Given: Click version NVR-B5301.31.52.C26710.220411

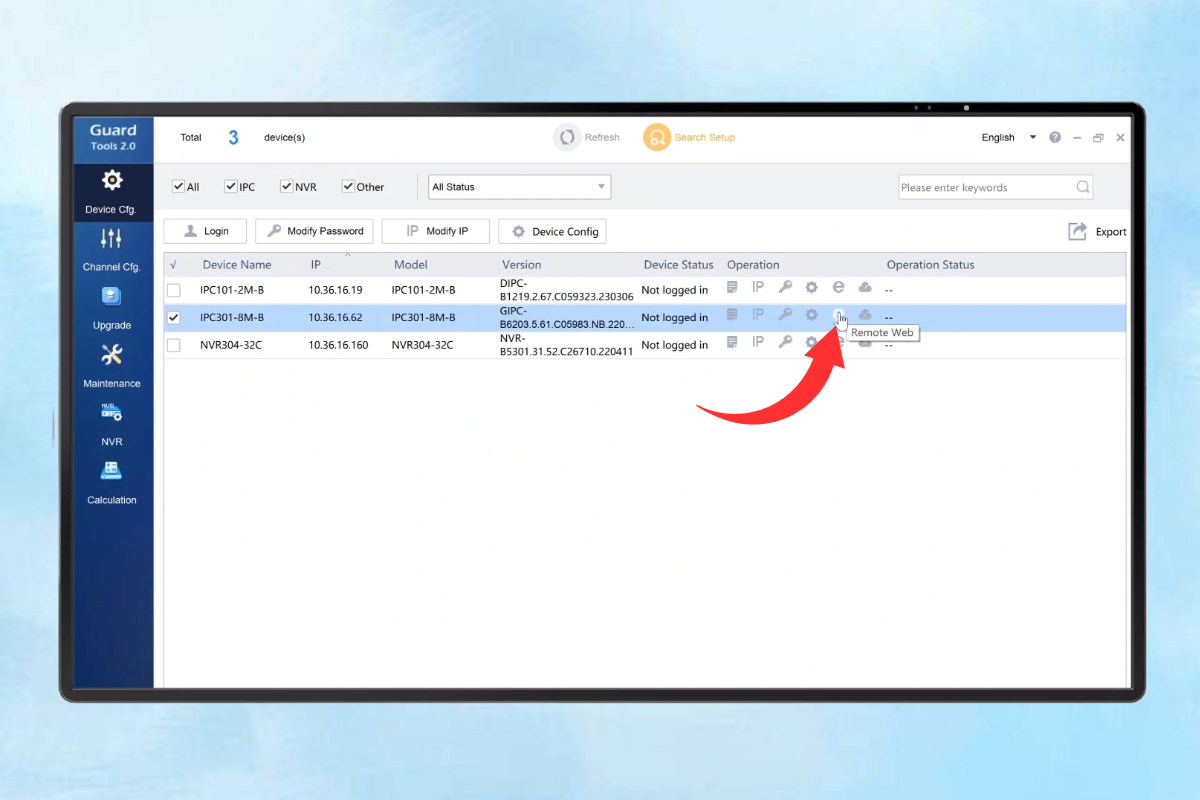Looking at the screenshot, I should point(567,345).
